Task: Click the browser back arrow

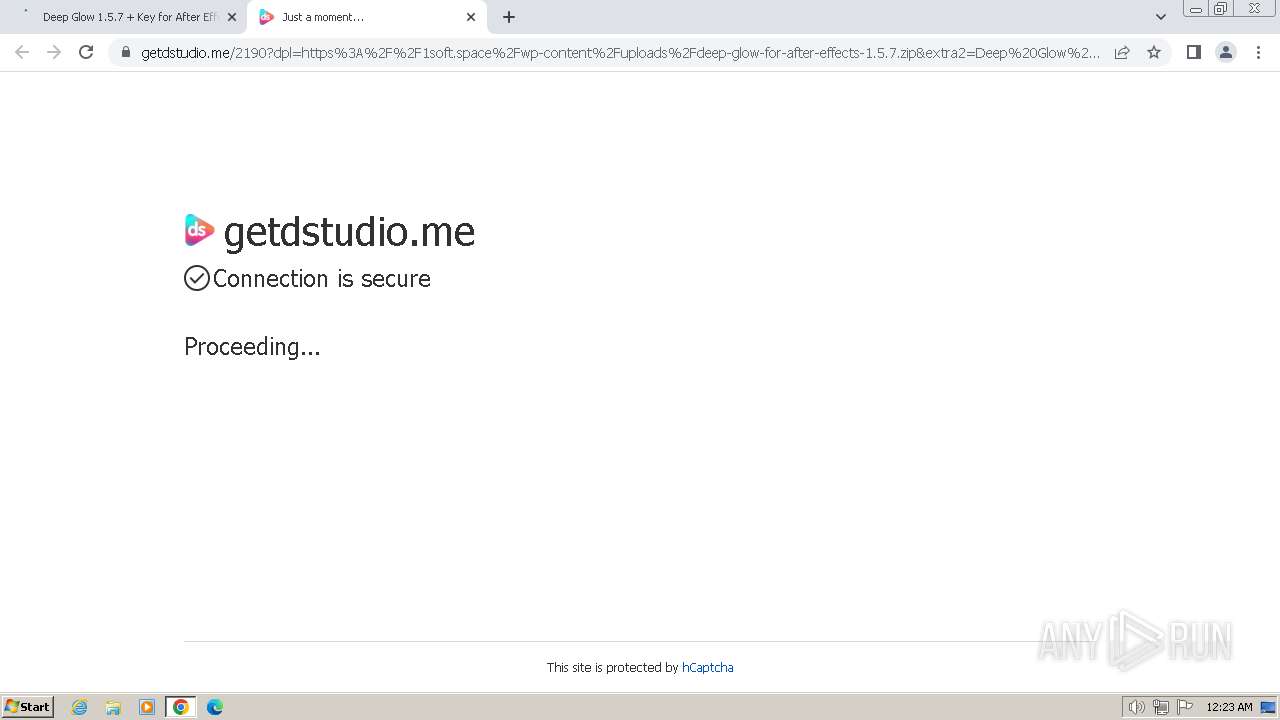Action: 22,52
